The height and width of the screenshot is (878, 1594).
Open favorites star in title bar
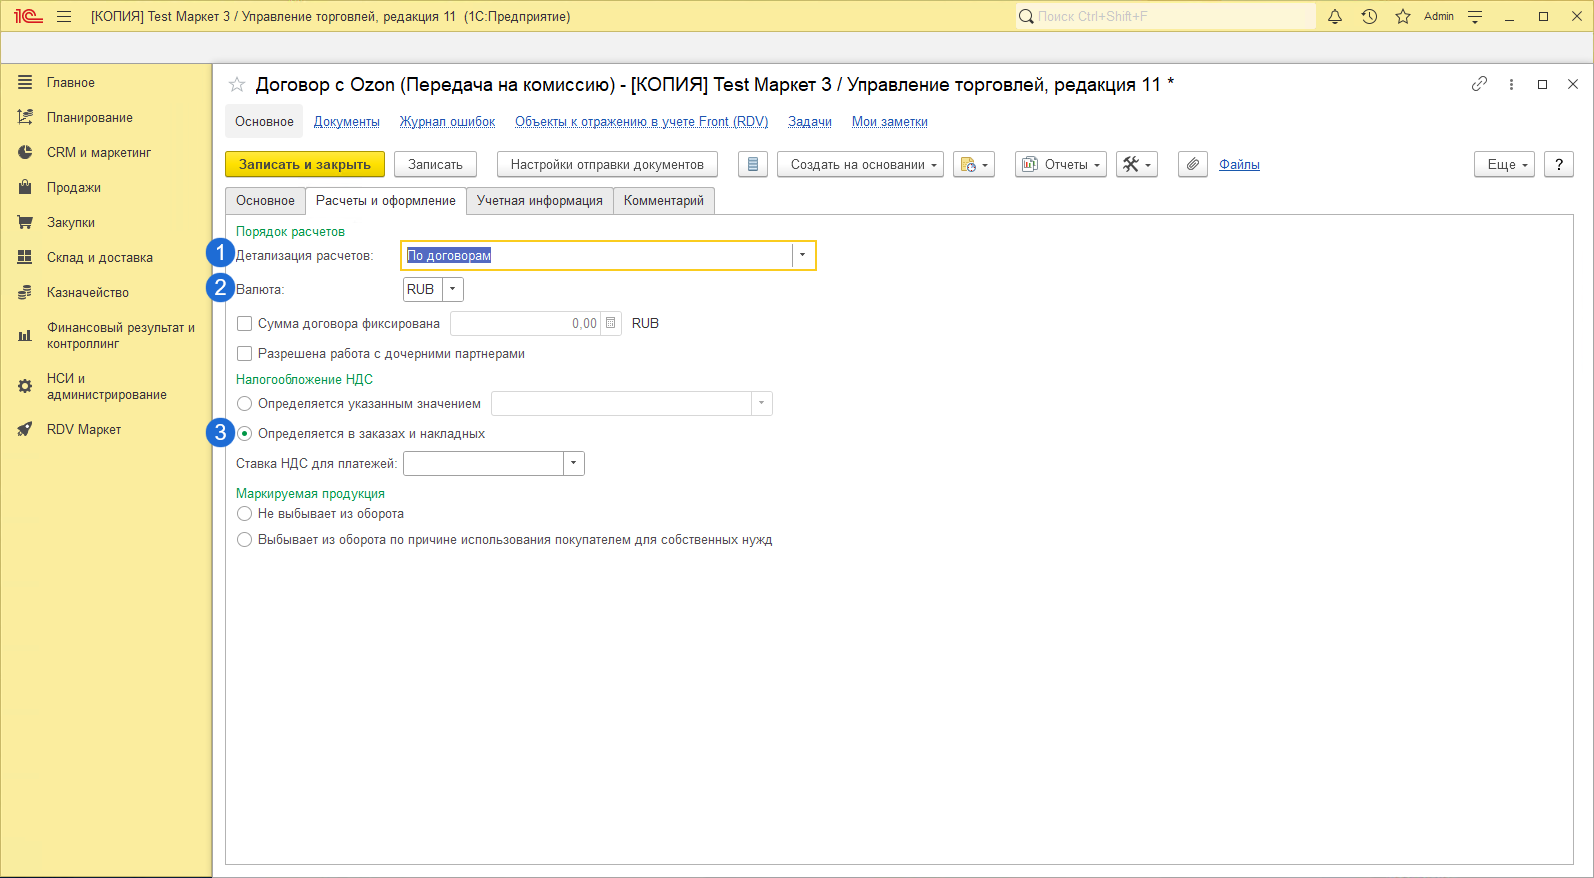(x=1403, y=16)
